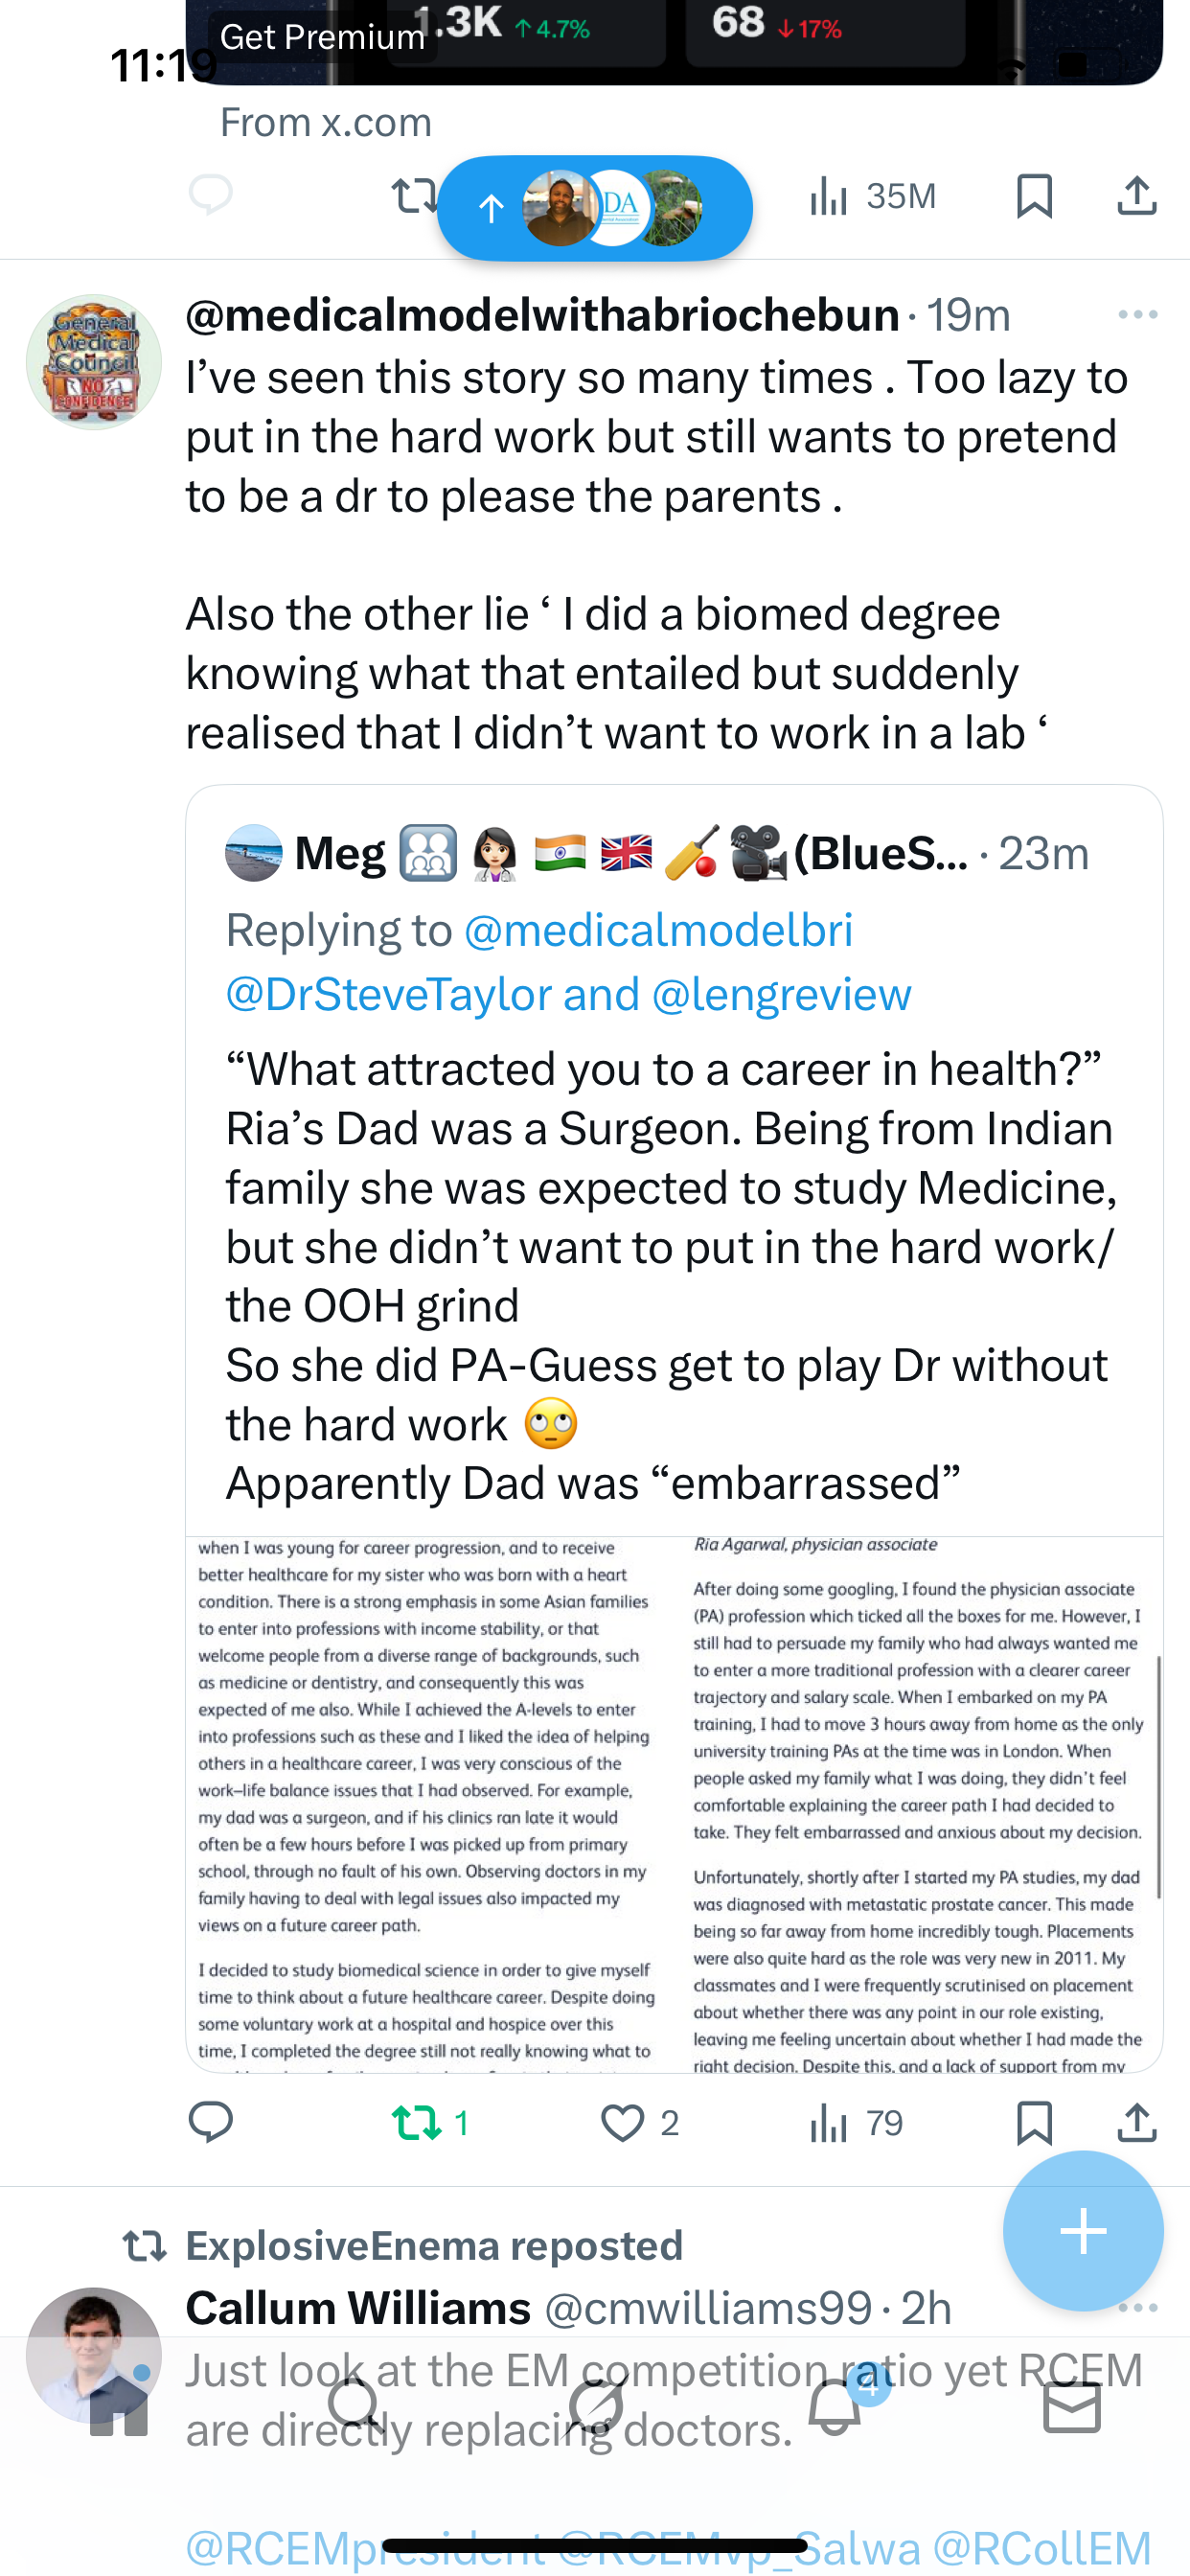Bookmark the medicalmodelwithabriochebun post
Screen dimensions: 1190x2576
(x=1034, y=2122)
